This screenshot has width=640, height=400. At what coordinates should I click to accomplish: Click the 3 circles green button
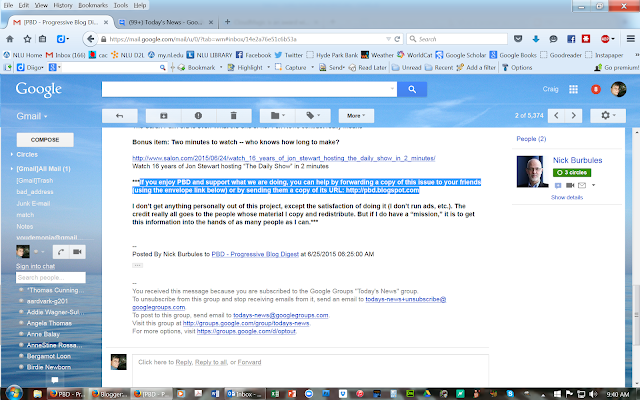click(x=572, y=173)
